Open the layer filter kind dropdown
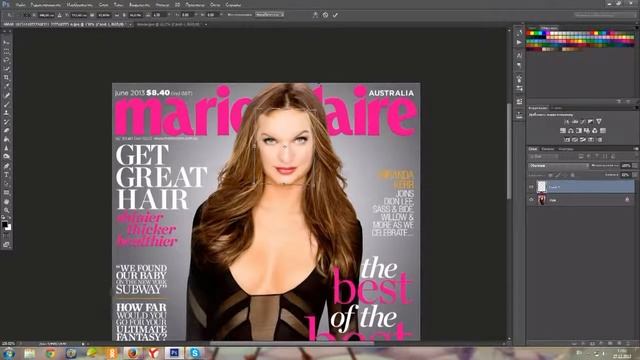This screenshot has width=640, height=360. coord(543,156)
